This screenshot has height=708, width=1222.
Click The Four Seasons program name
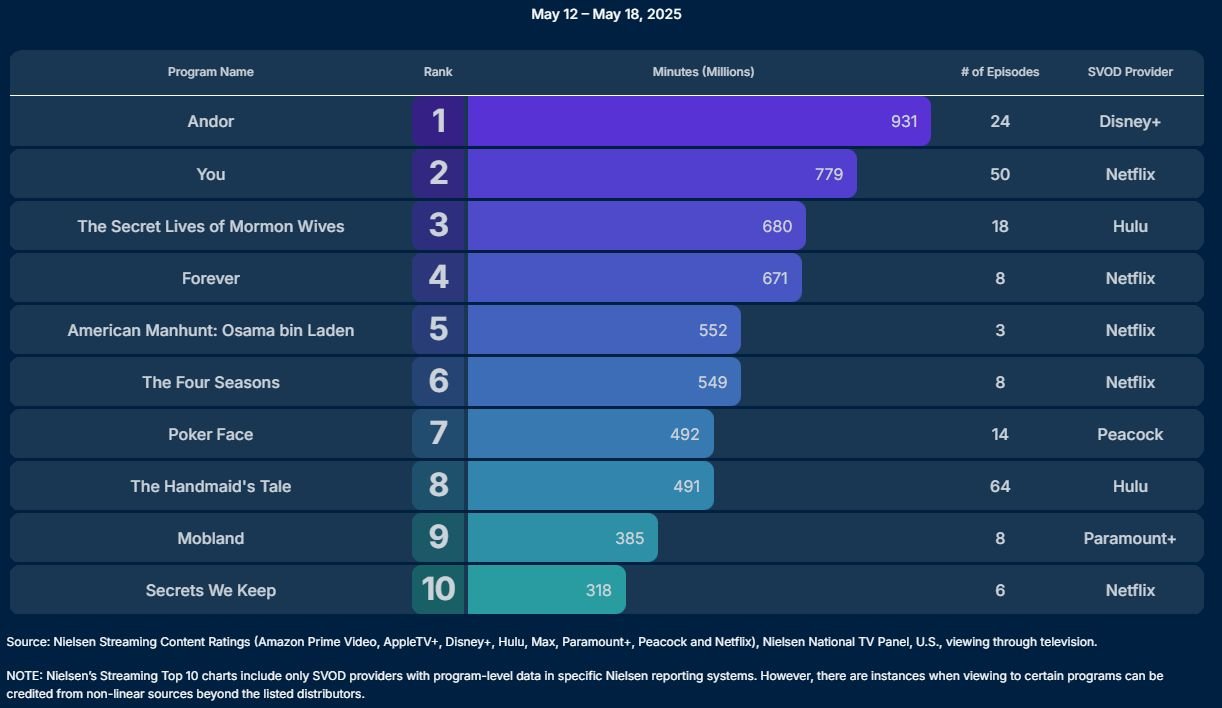pos(211,382)
